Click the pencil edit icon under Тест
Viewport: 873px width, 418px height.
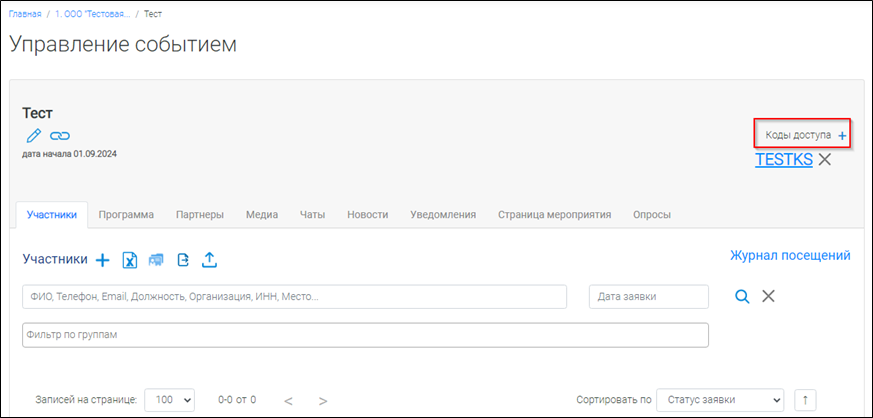33,135
